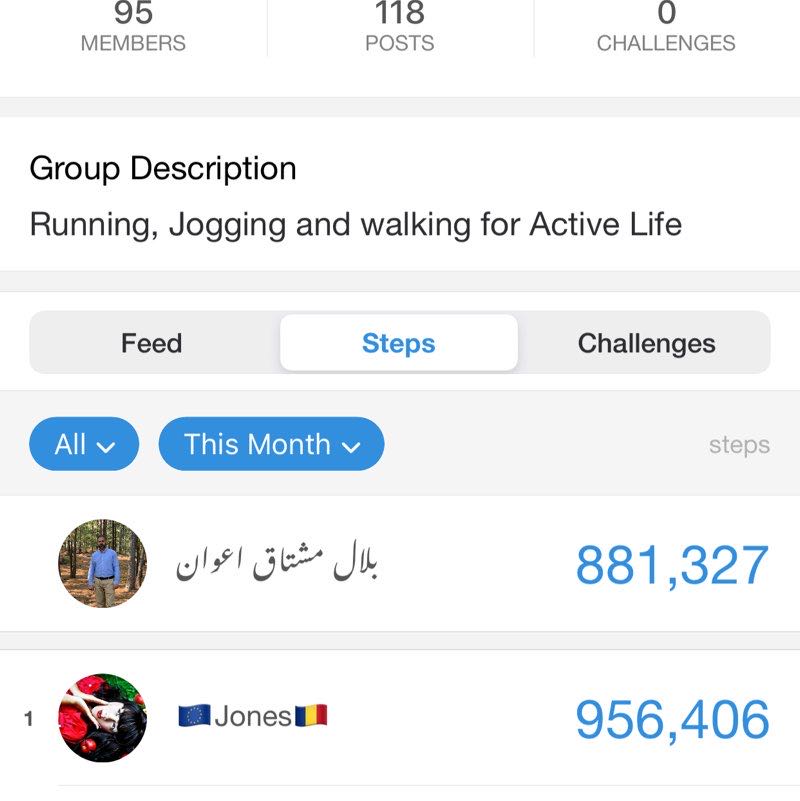Tap the steps label on the filter bar

741,444
